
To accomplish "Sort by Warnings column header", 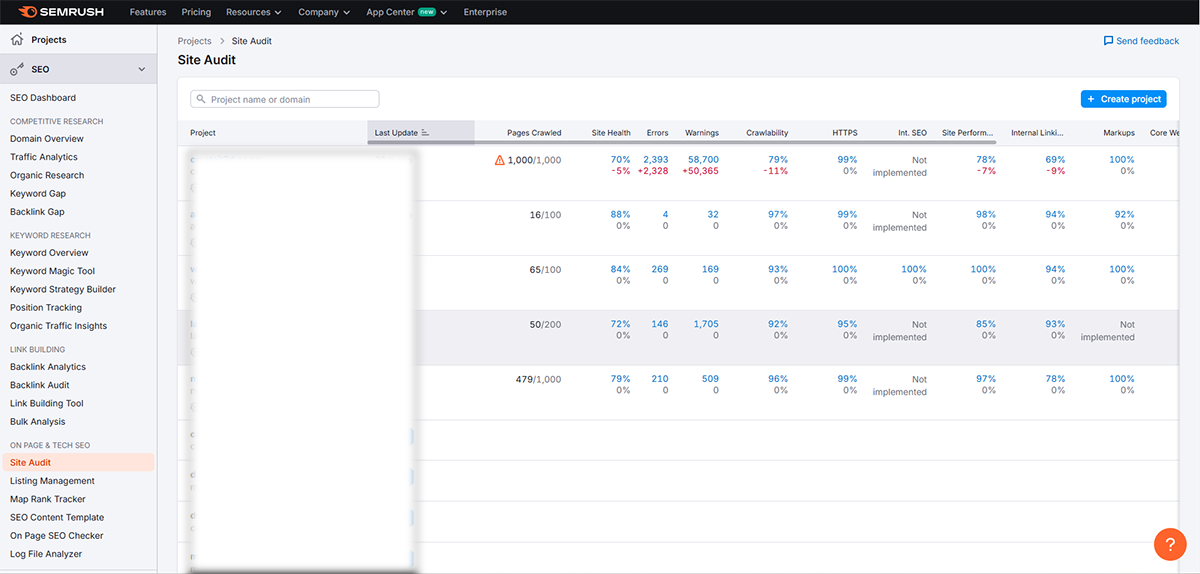I will pyautogui.click(x=702, y=132).
